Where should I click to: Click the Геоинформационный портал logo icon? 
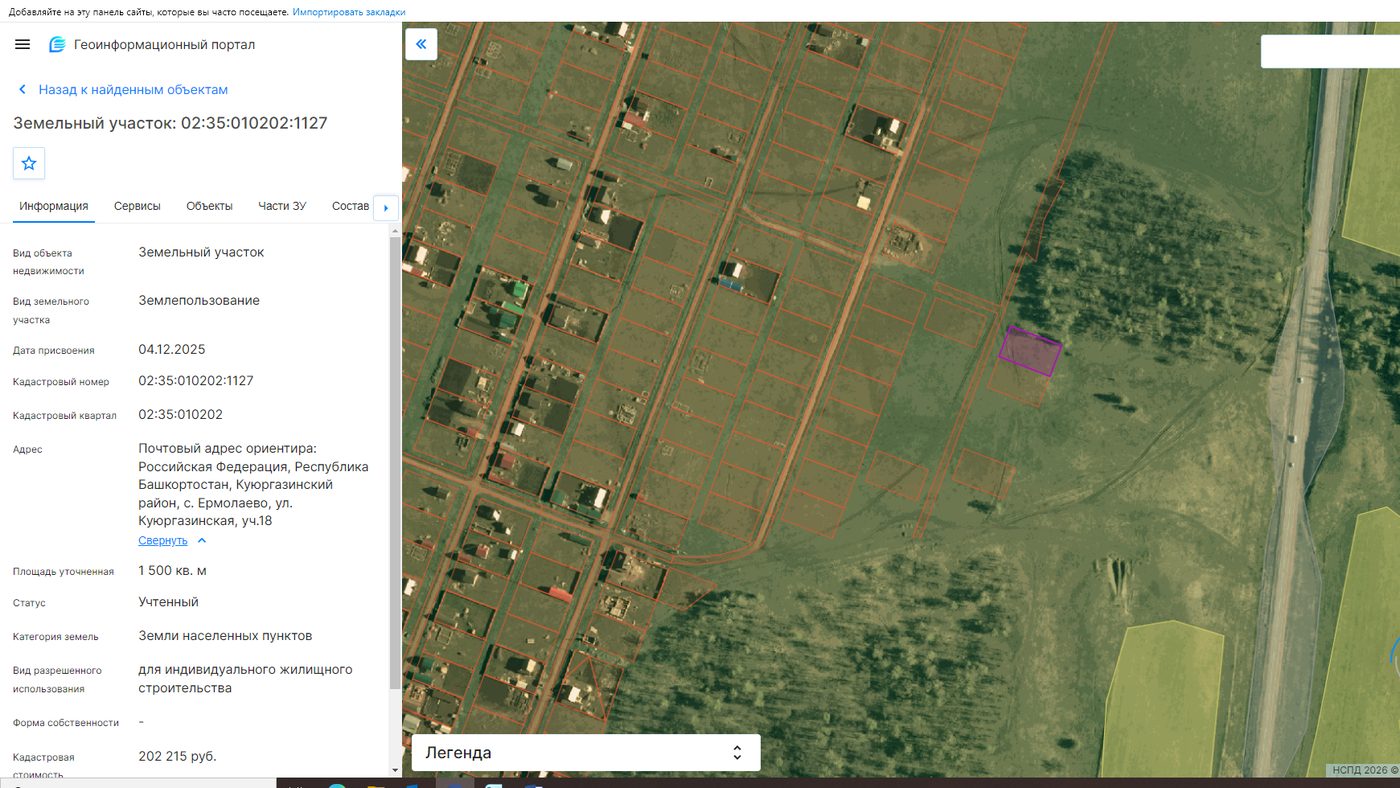pos(57,45)
